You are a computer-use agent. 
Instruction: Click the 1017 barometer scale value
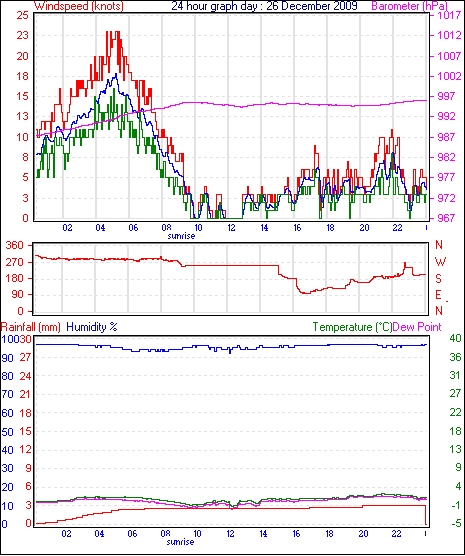(x=449, y=15)
